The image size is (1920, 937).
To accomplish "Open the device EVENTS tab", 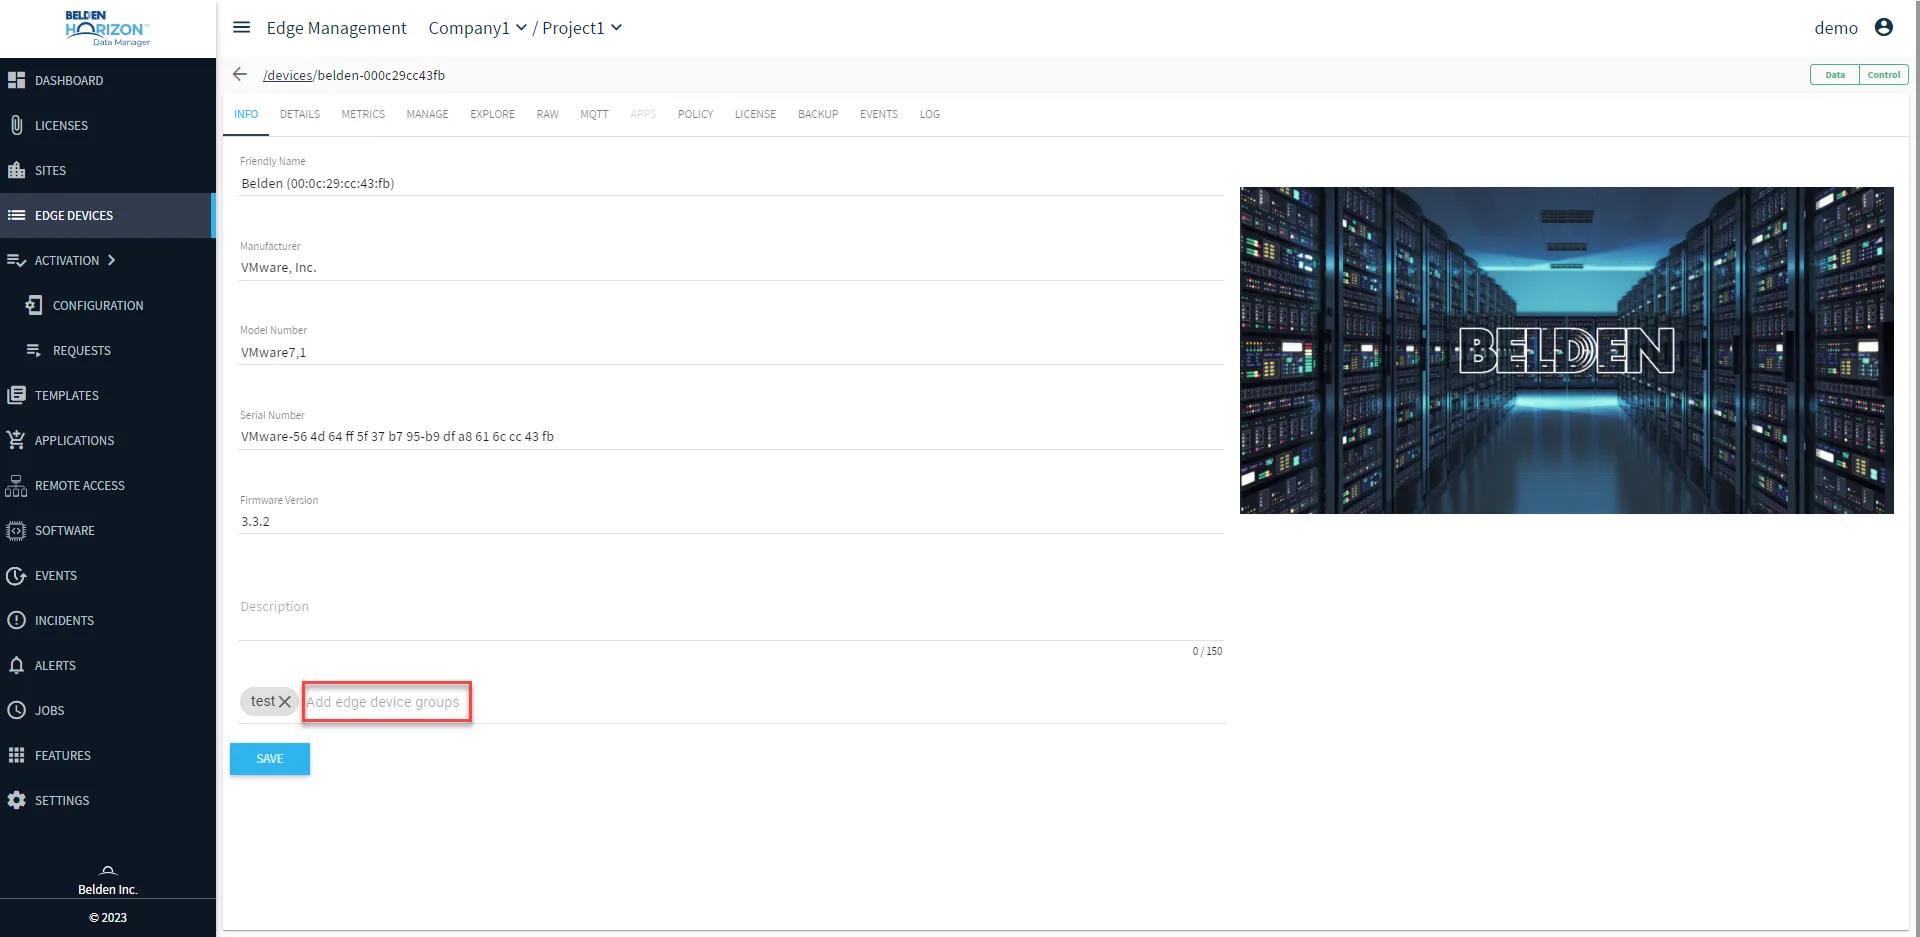I will coord(879,114).
